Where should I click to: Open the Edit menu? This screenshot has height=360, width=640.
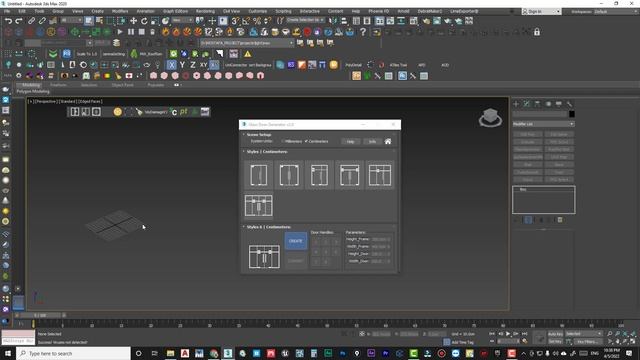(x=22, y=11)
